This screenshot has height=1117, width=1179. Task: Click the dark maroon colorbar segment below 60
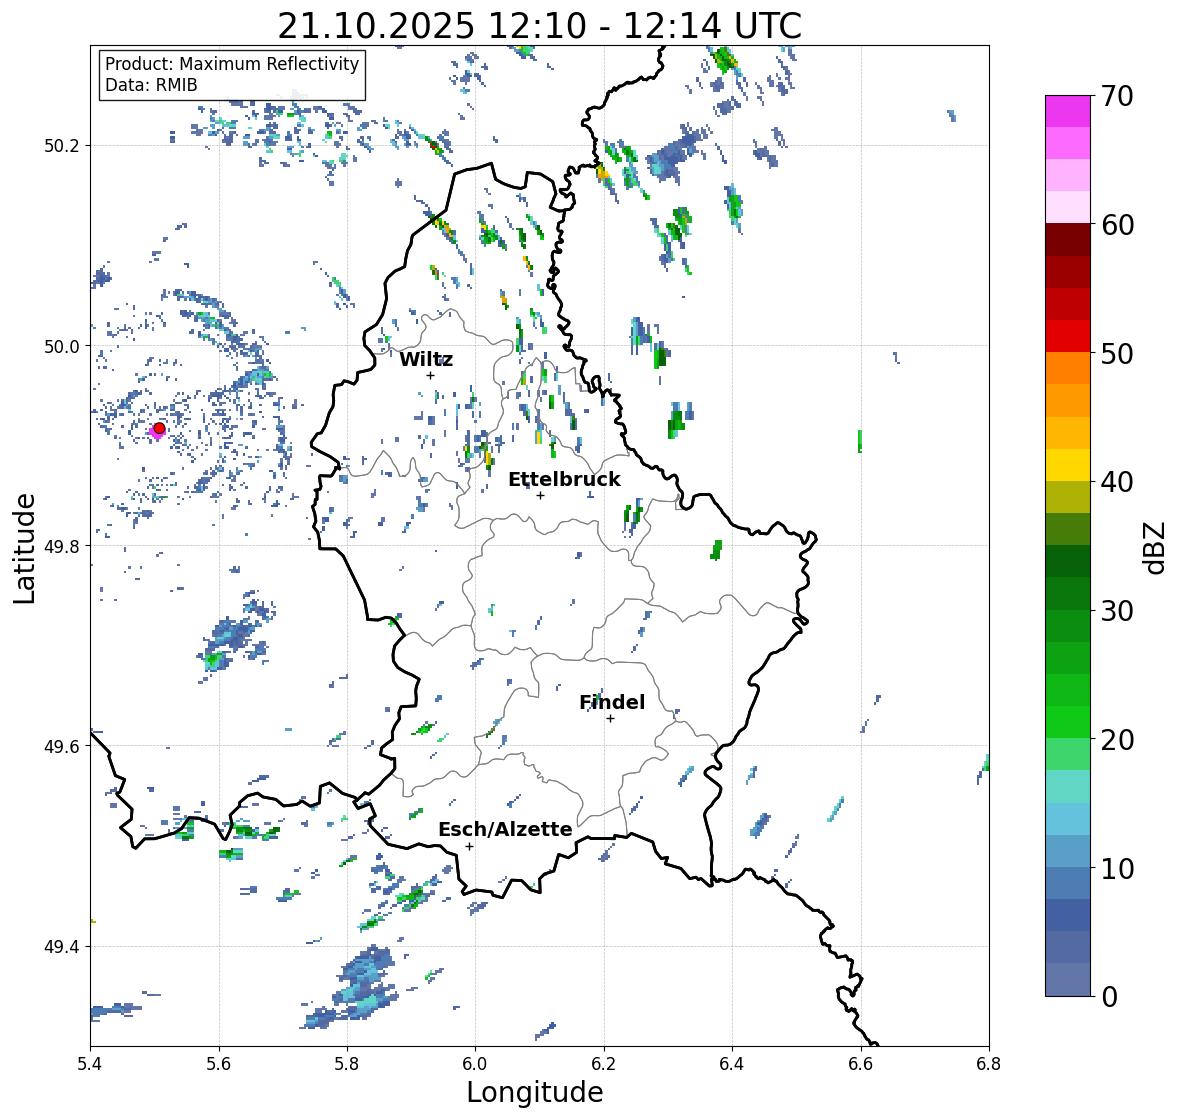coord(1068,240)
